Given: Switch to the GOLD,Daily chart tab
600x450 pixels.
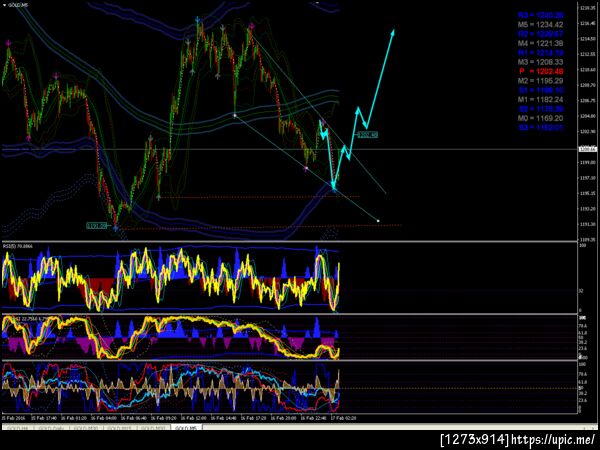Looking at the screenshot, I should coord(51,428).
